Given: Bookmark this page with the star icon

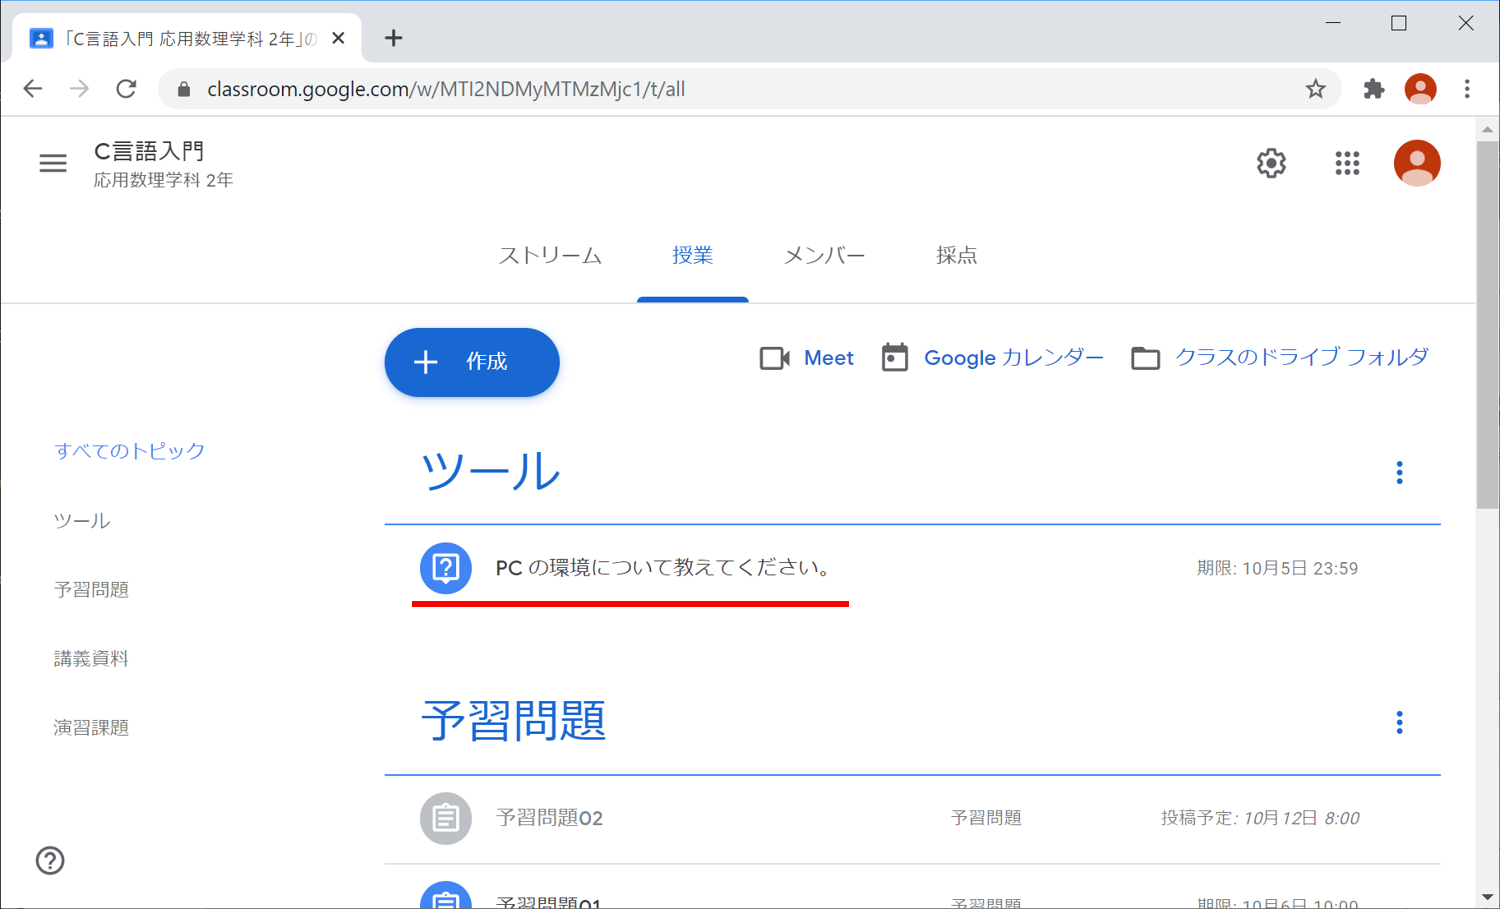Looking at the screenshot, I should click(1315, 89).
